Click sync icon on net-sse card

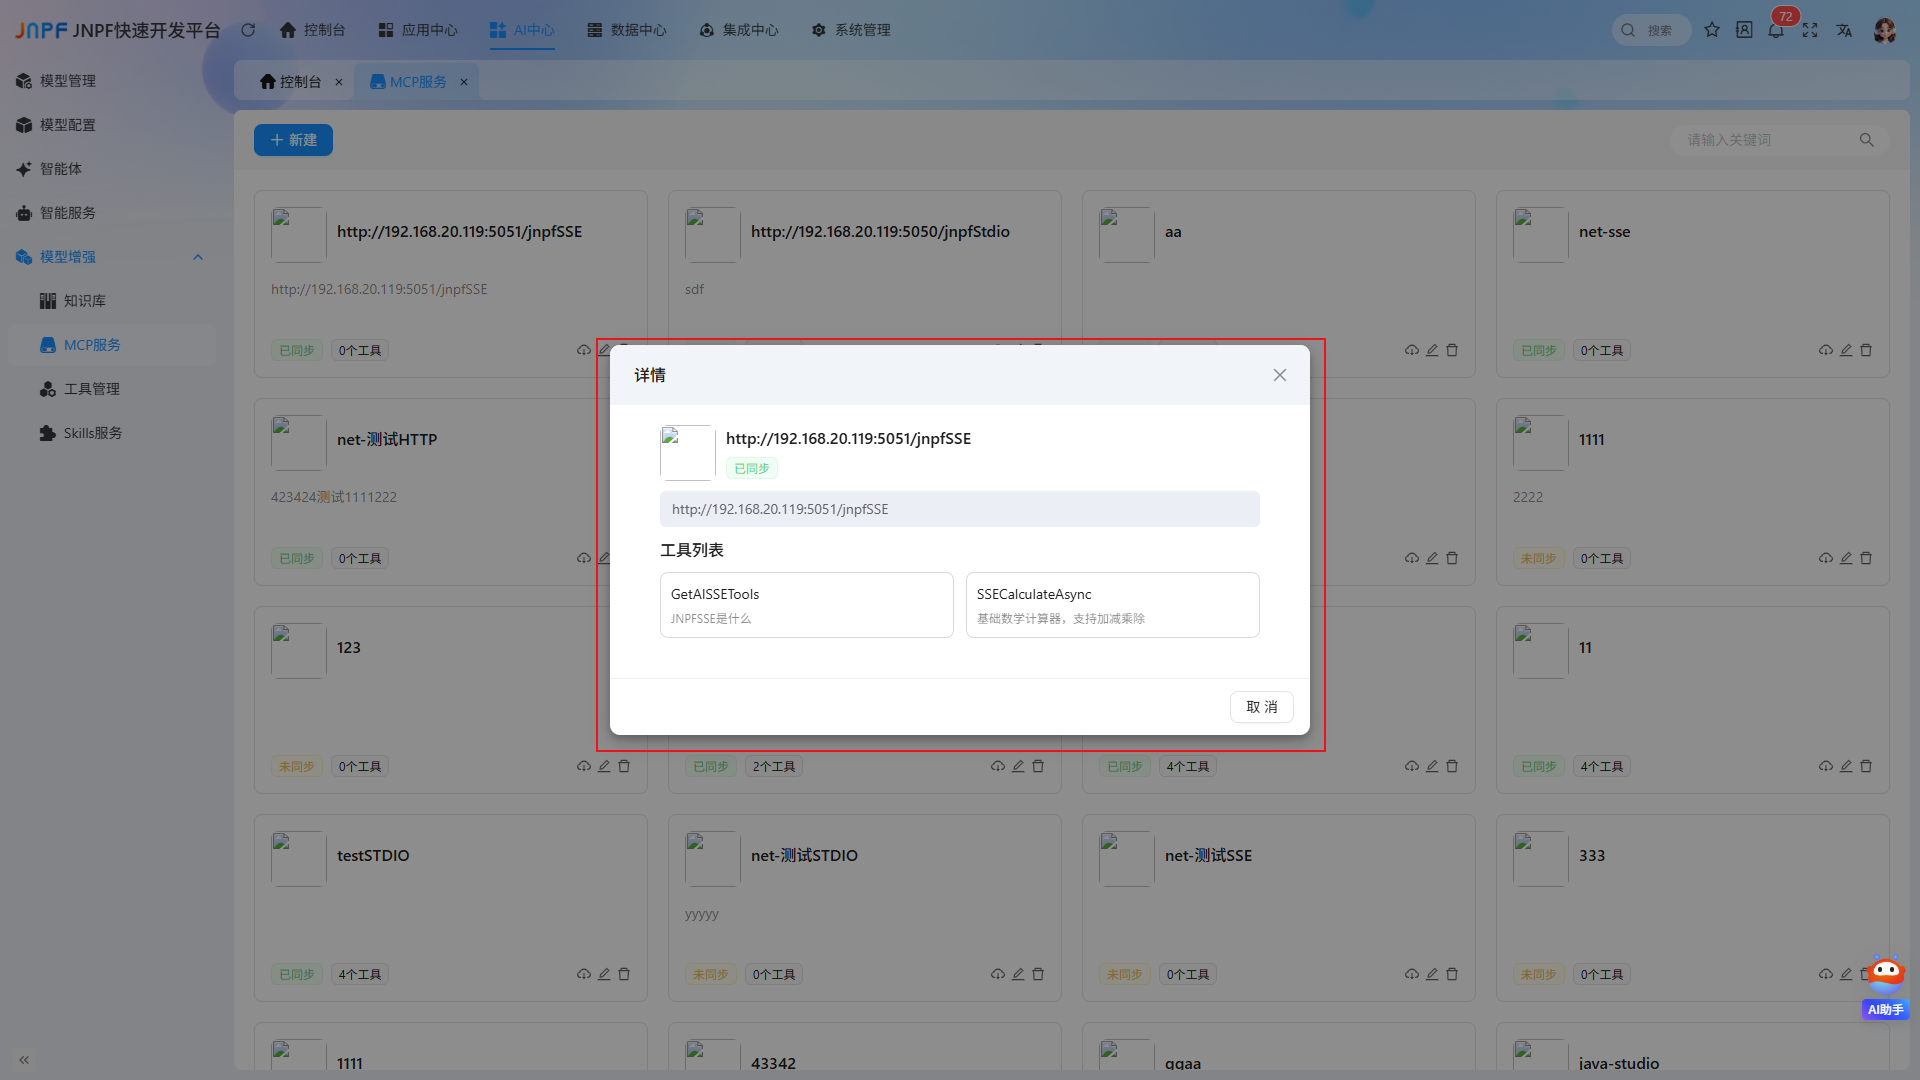coord(1826,350)
